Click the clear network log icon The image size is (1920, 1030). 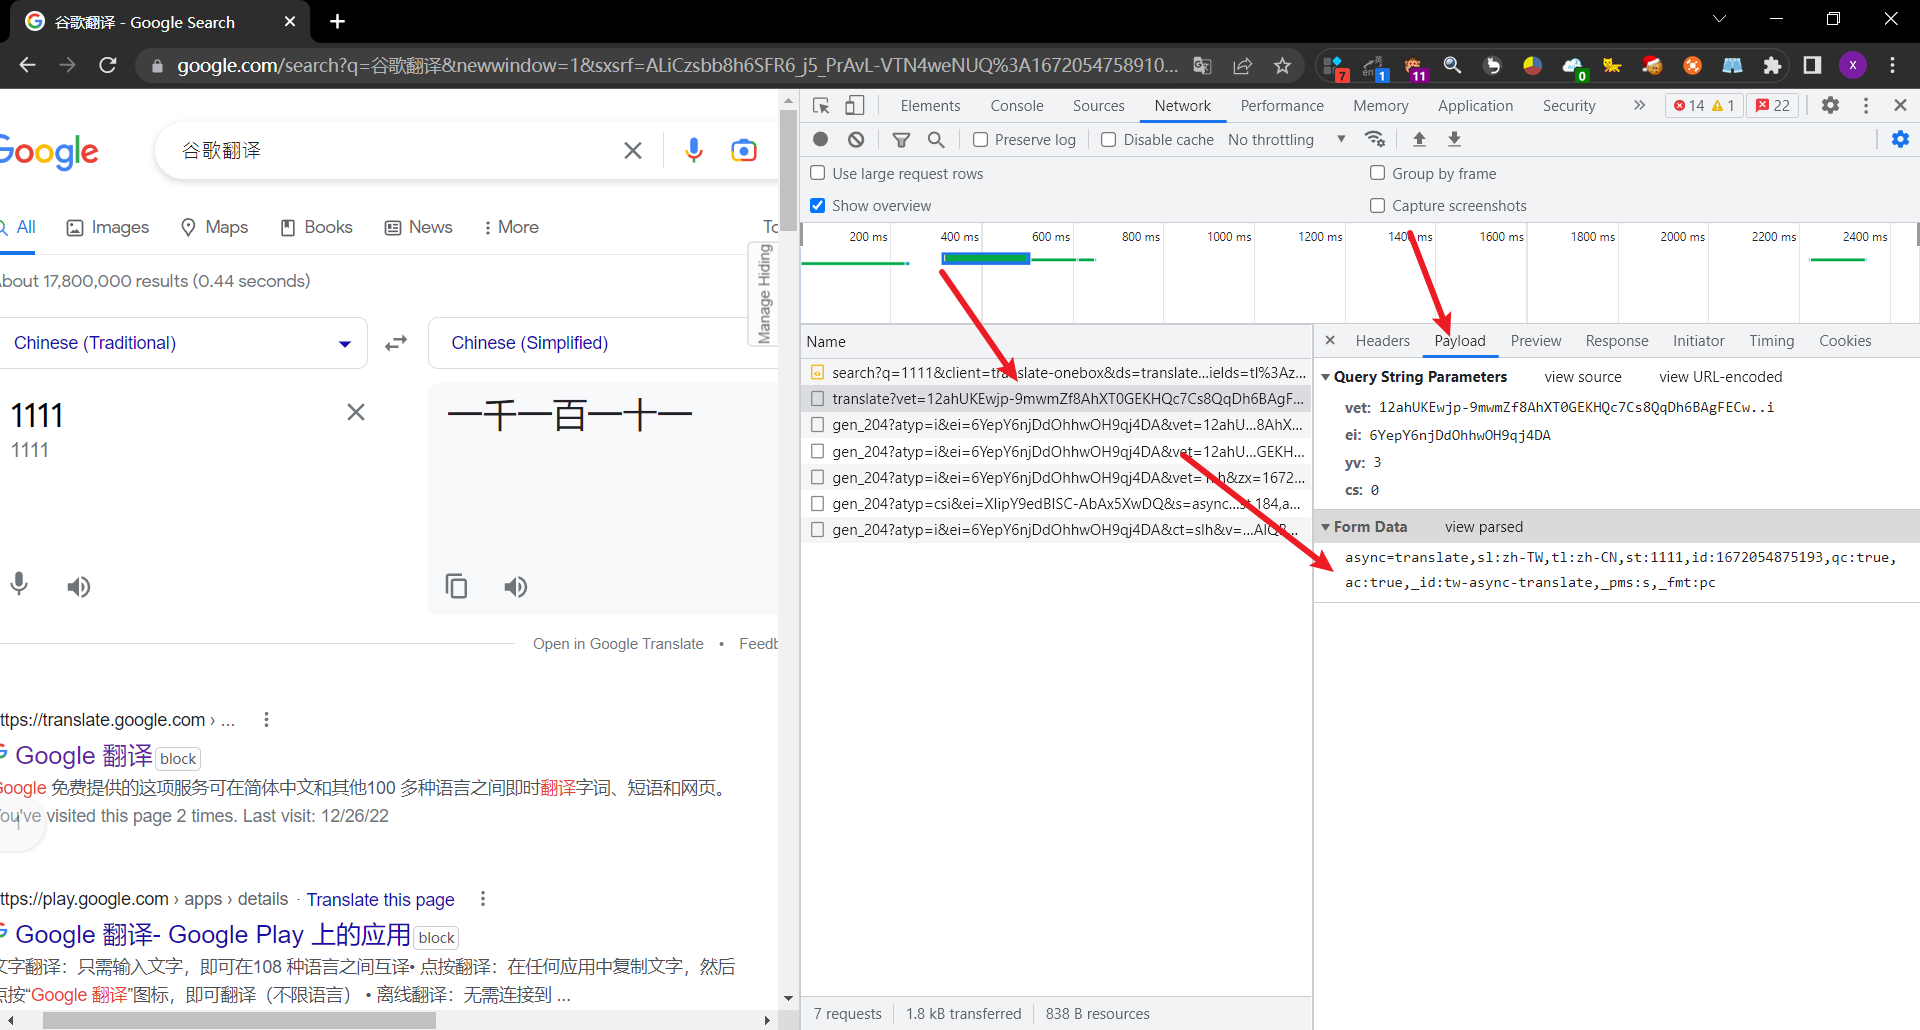856,140
